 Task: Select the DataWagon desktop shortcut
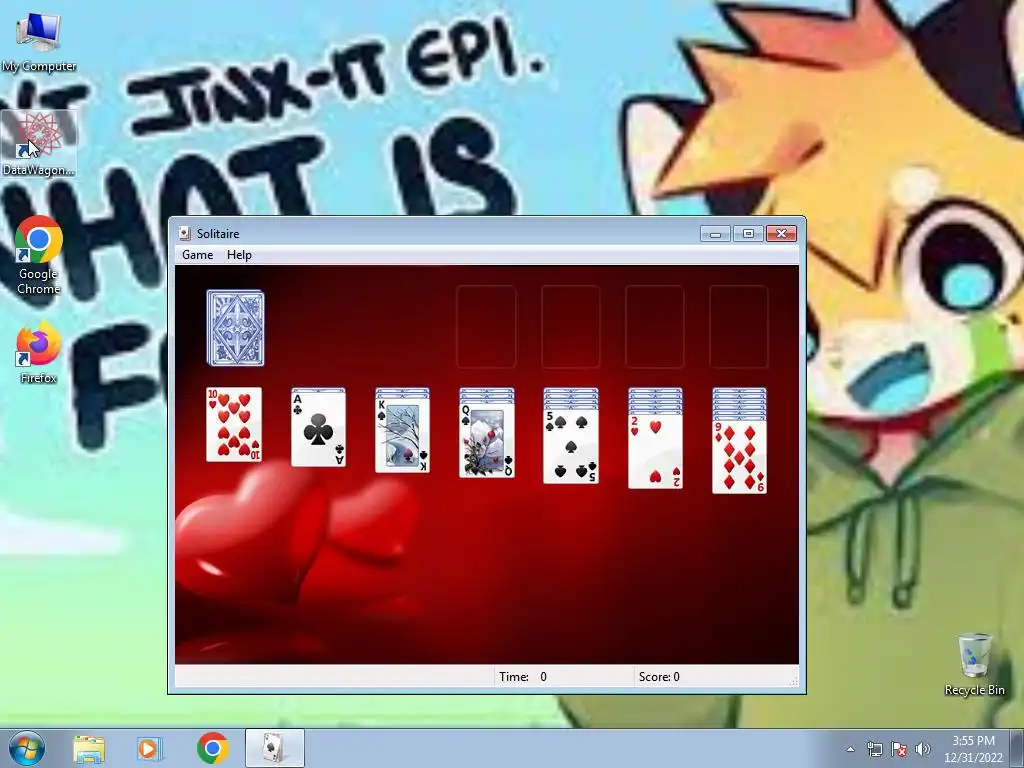tap(39, 144)
